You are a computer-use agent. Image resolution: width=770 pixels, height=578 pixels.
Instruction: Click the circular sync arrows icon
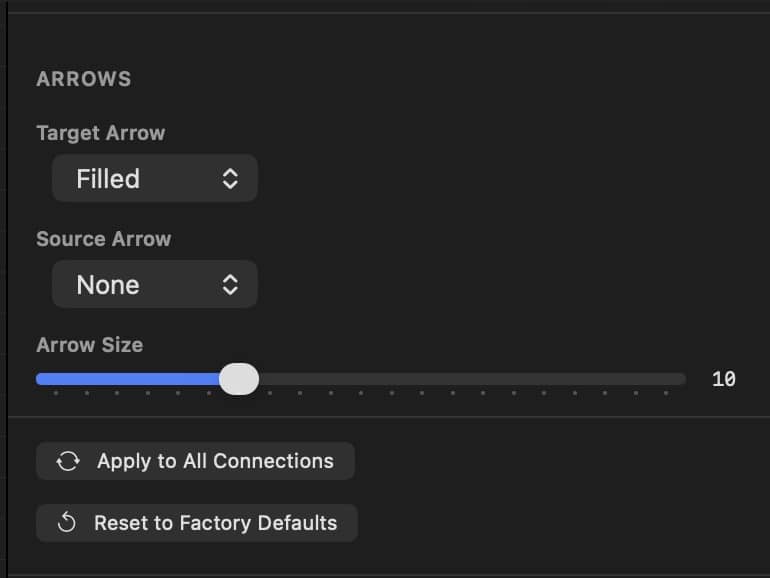[67, 461]
